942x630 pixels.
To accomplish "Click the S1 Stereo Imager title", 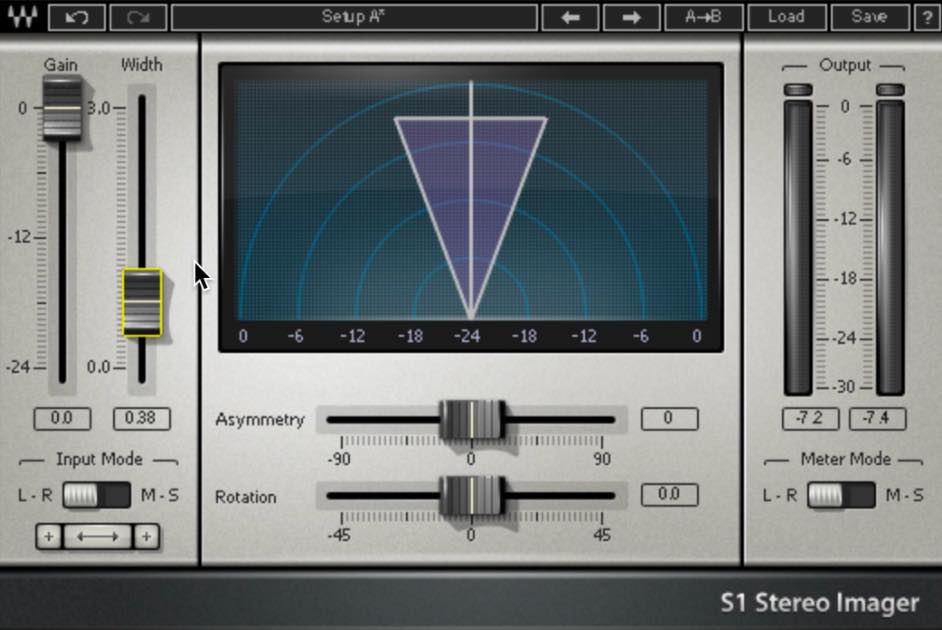I will tap(819, 602).
